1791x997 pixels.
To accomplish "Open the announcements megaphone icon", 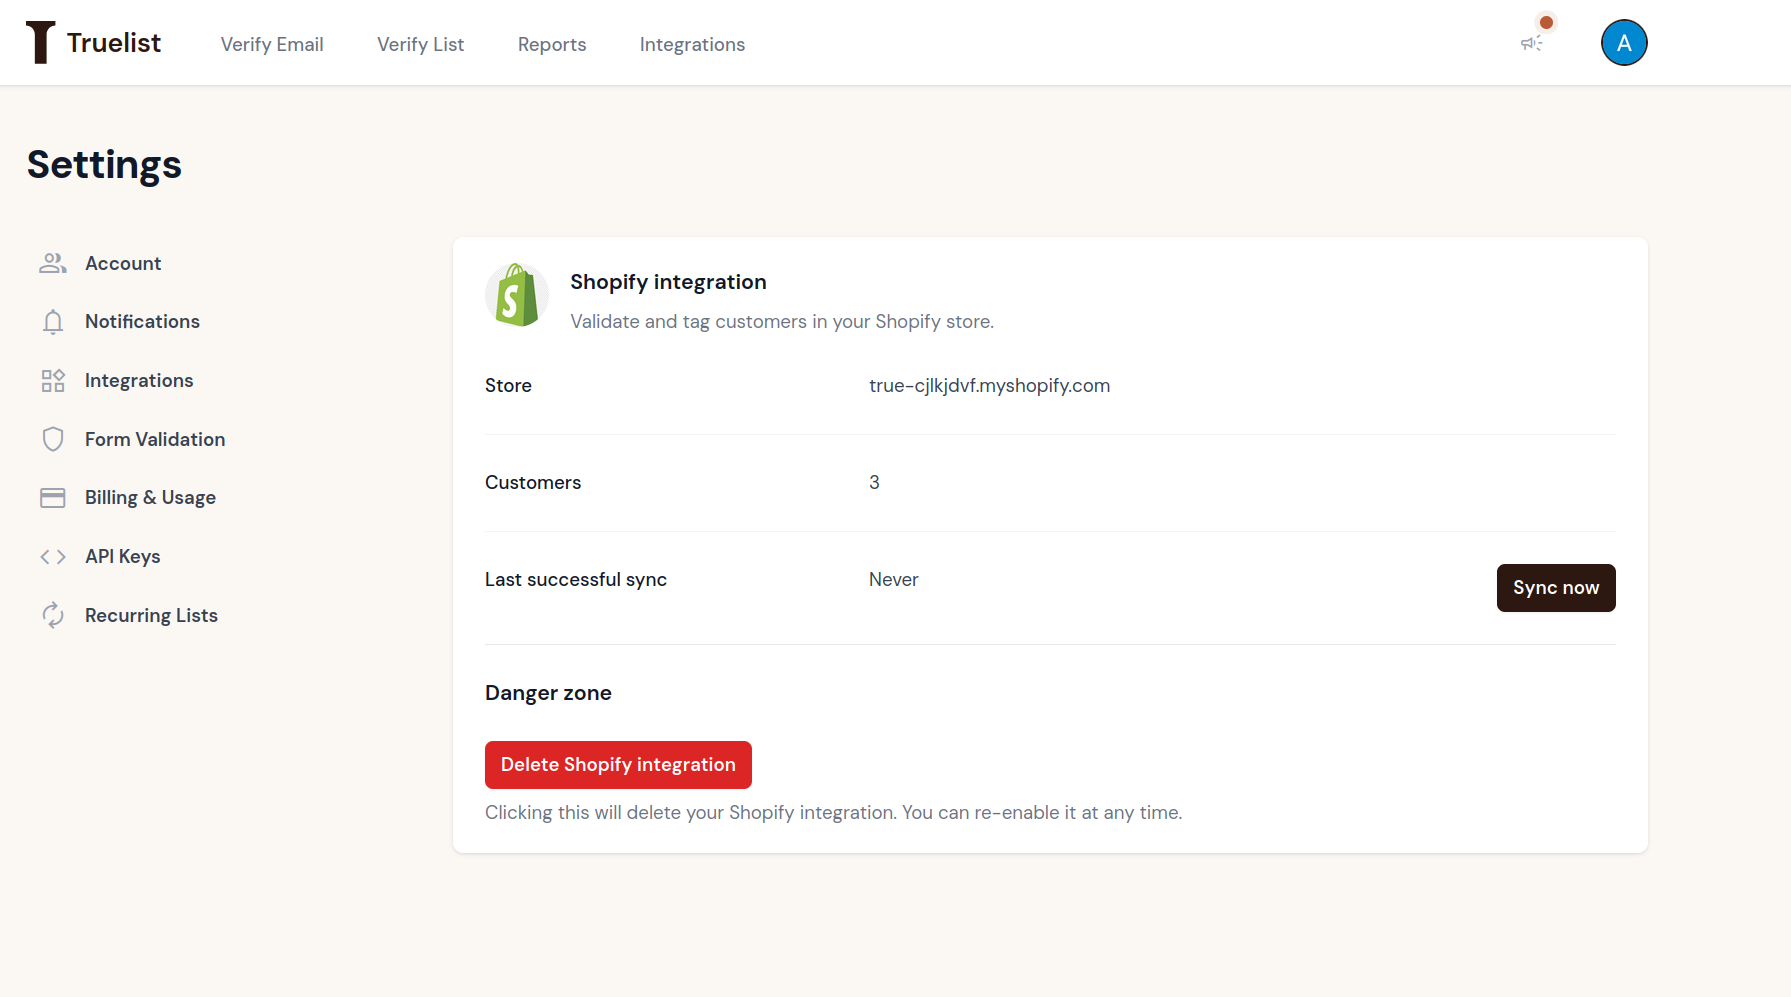I will coord(1532,43).
